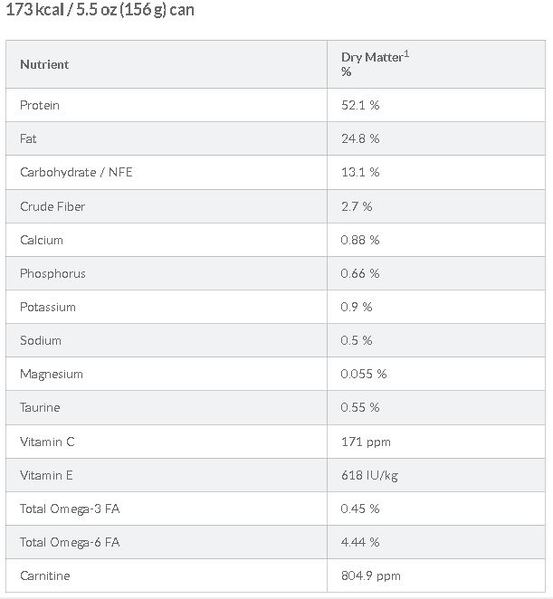Screen dimensions: 553x599
Task: Click the 173 kcal per can heading
Action: [x=100, y=10]
